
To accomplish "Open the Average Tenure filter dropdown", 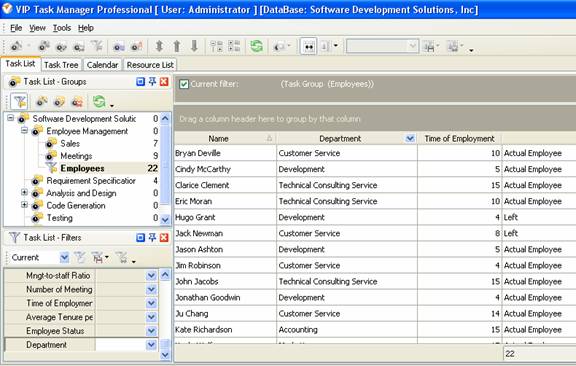I will 151,317.
